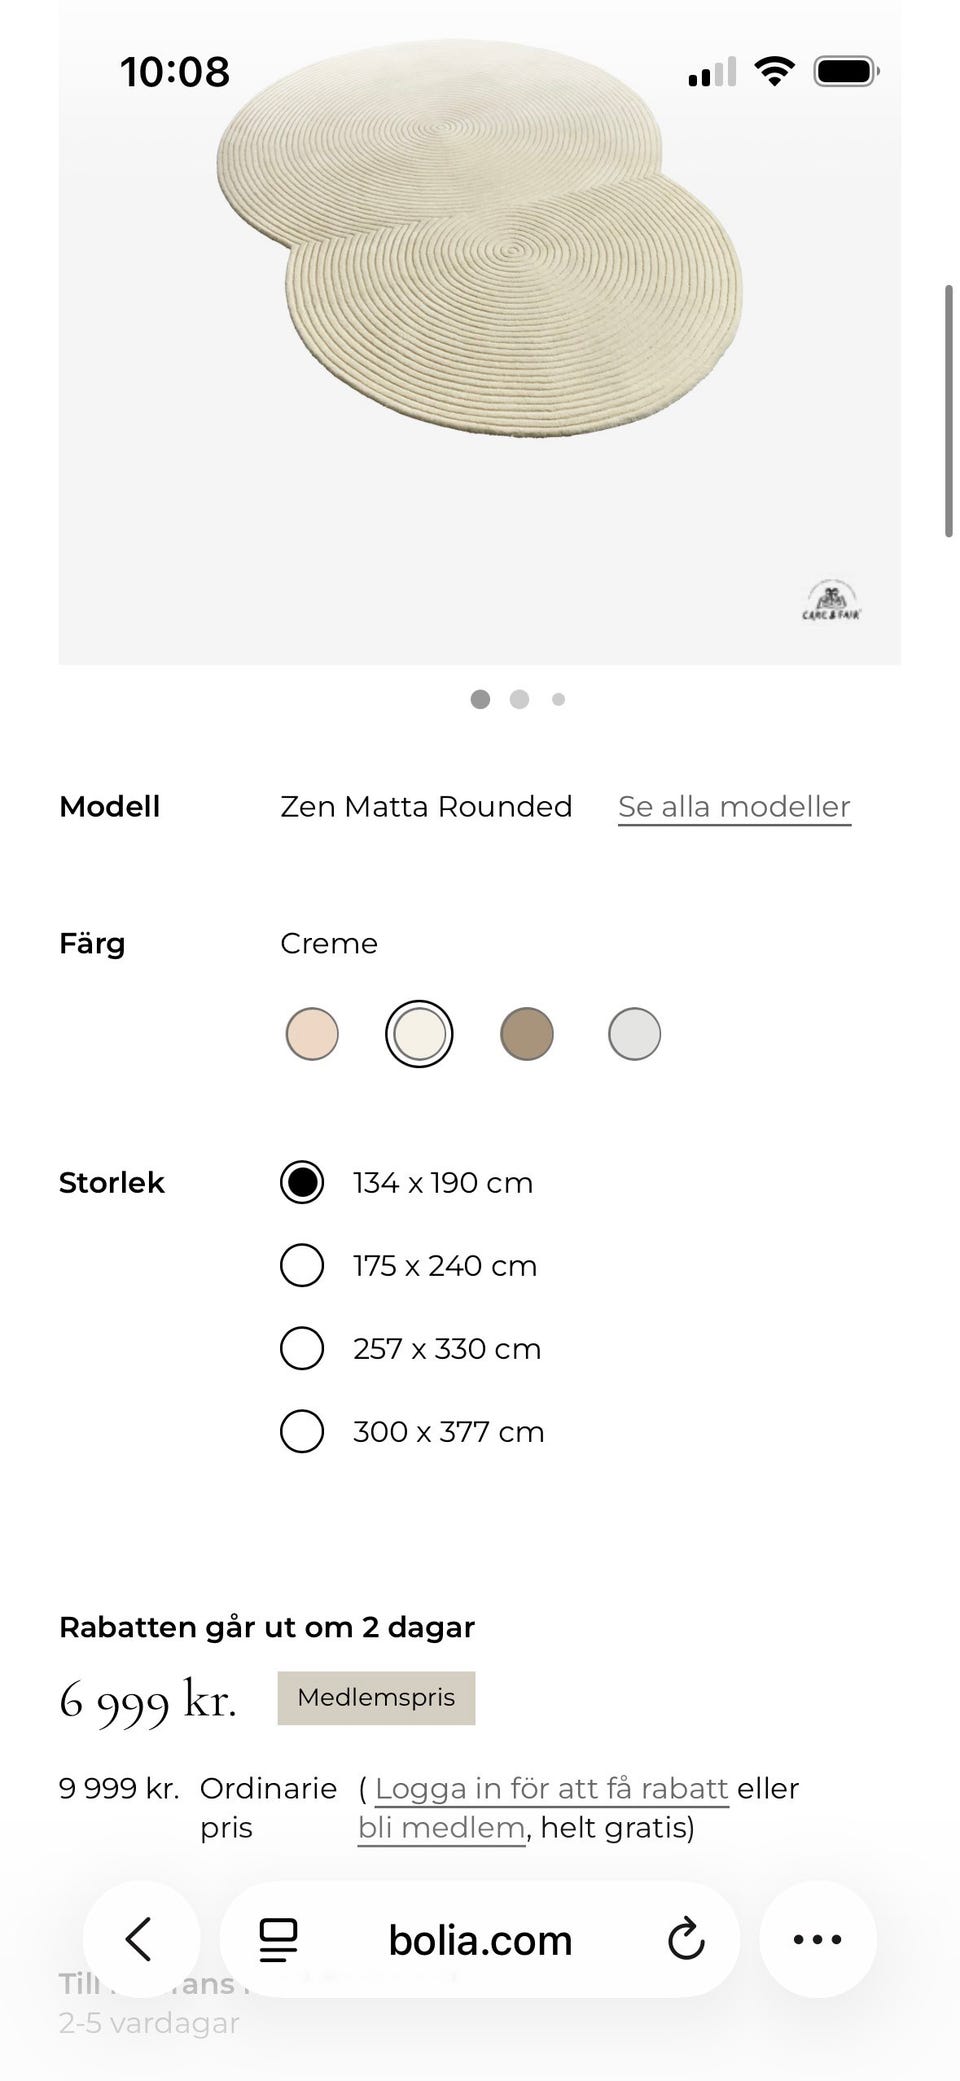Tap the browser back arrow
Image resolution: width=960 pixels, height=2081 pixels.
(141, 1939)
